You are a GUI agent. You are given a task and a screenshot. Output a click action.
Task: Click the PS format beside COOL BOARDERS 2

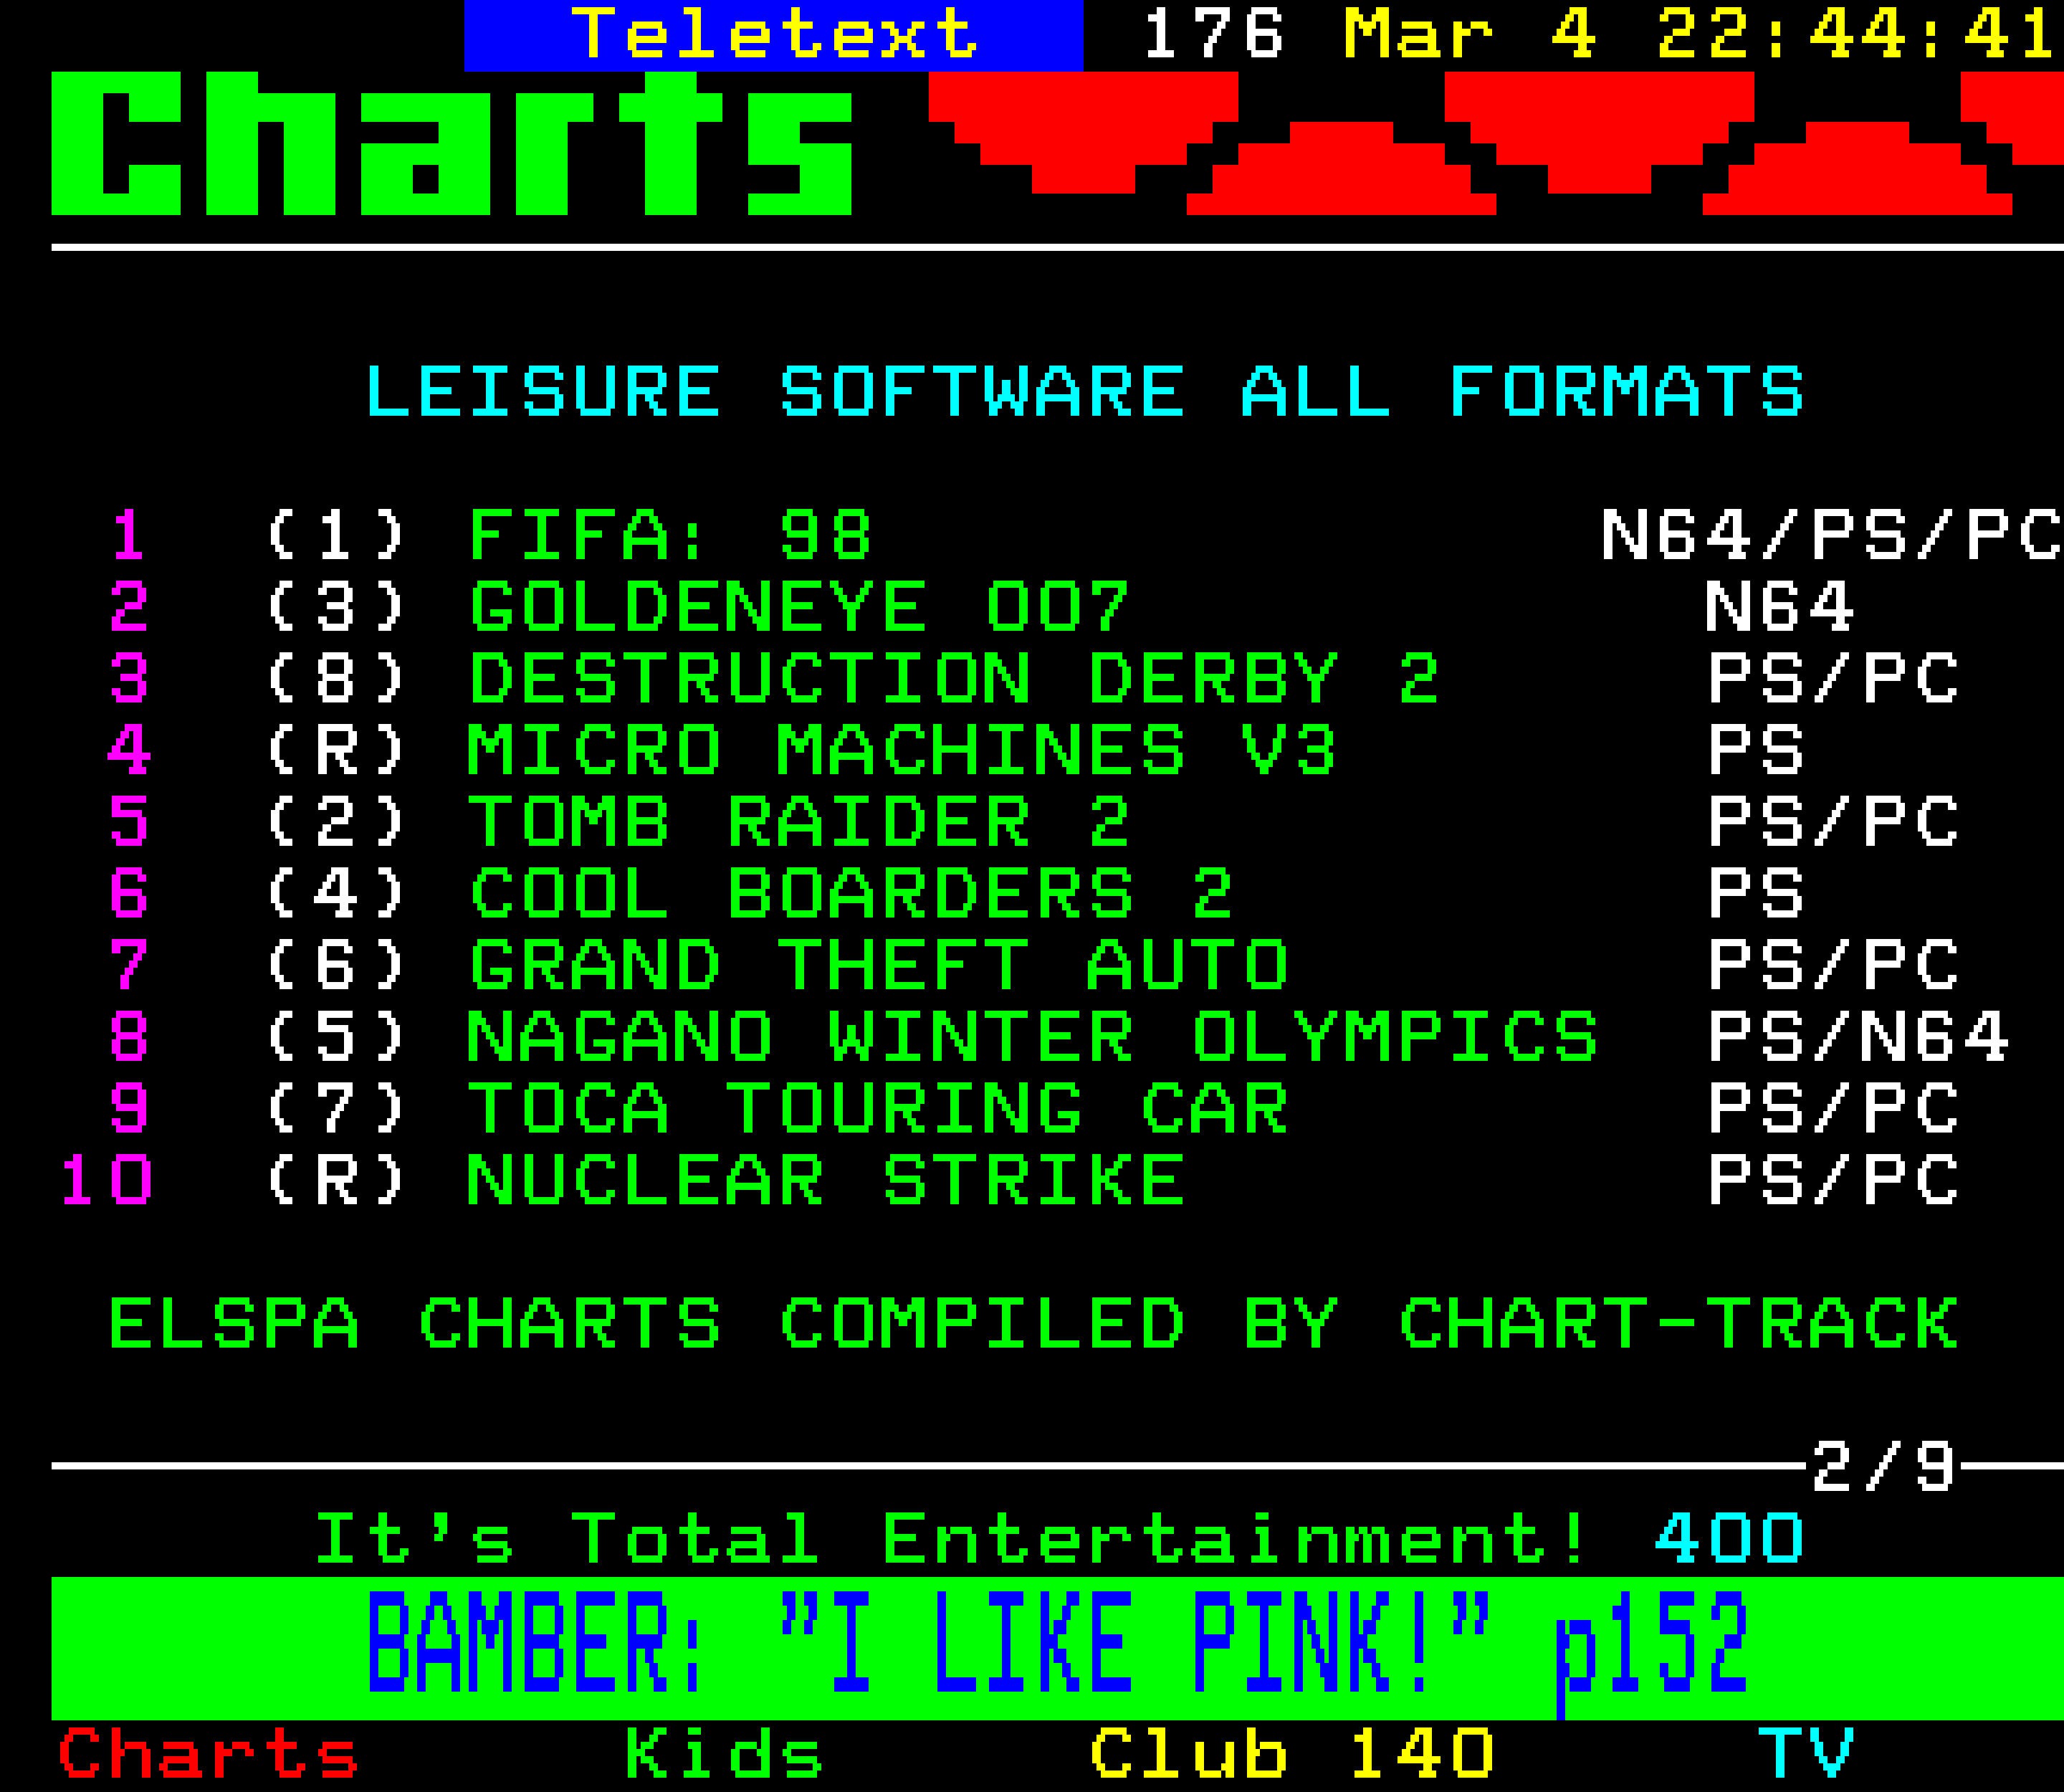click(1755, 894)
